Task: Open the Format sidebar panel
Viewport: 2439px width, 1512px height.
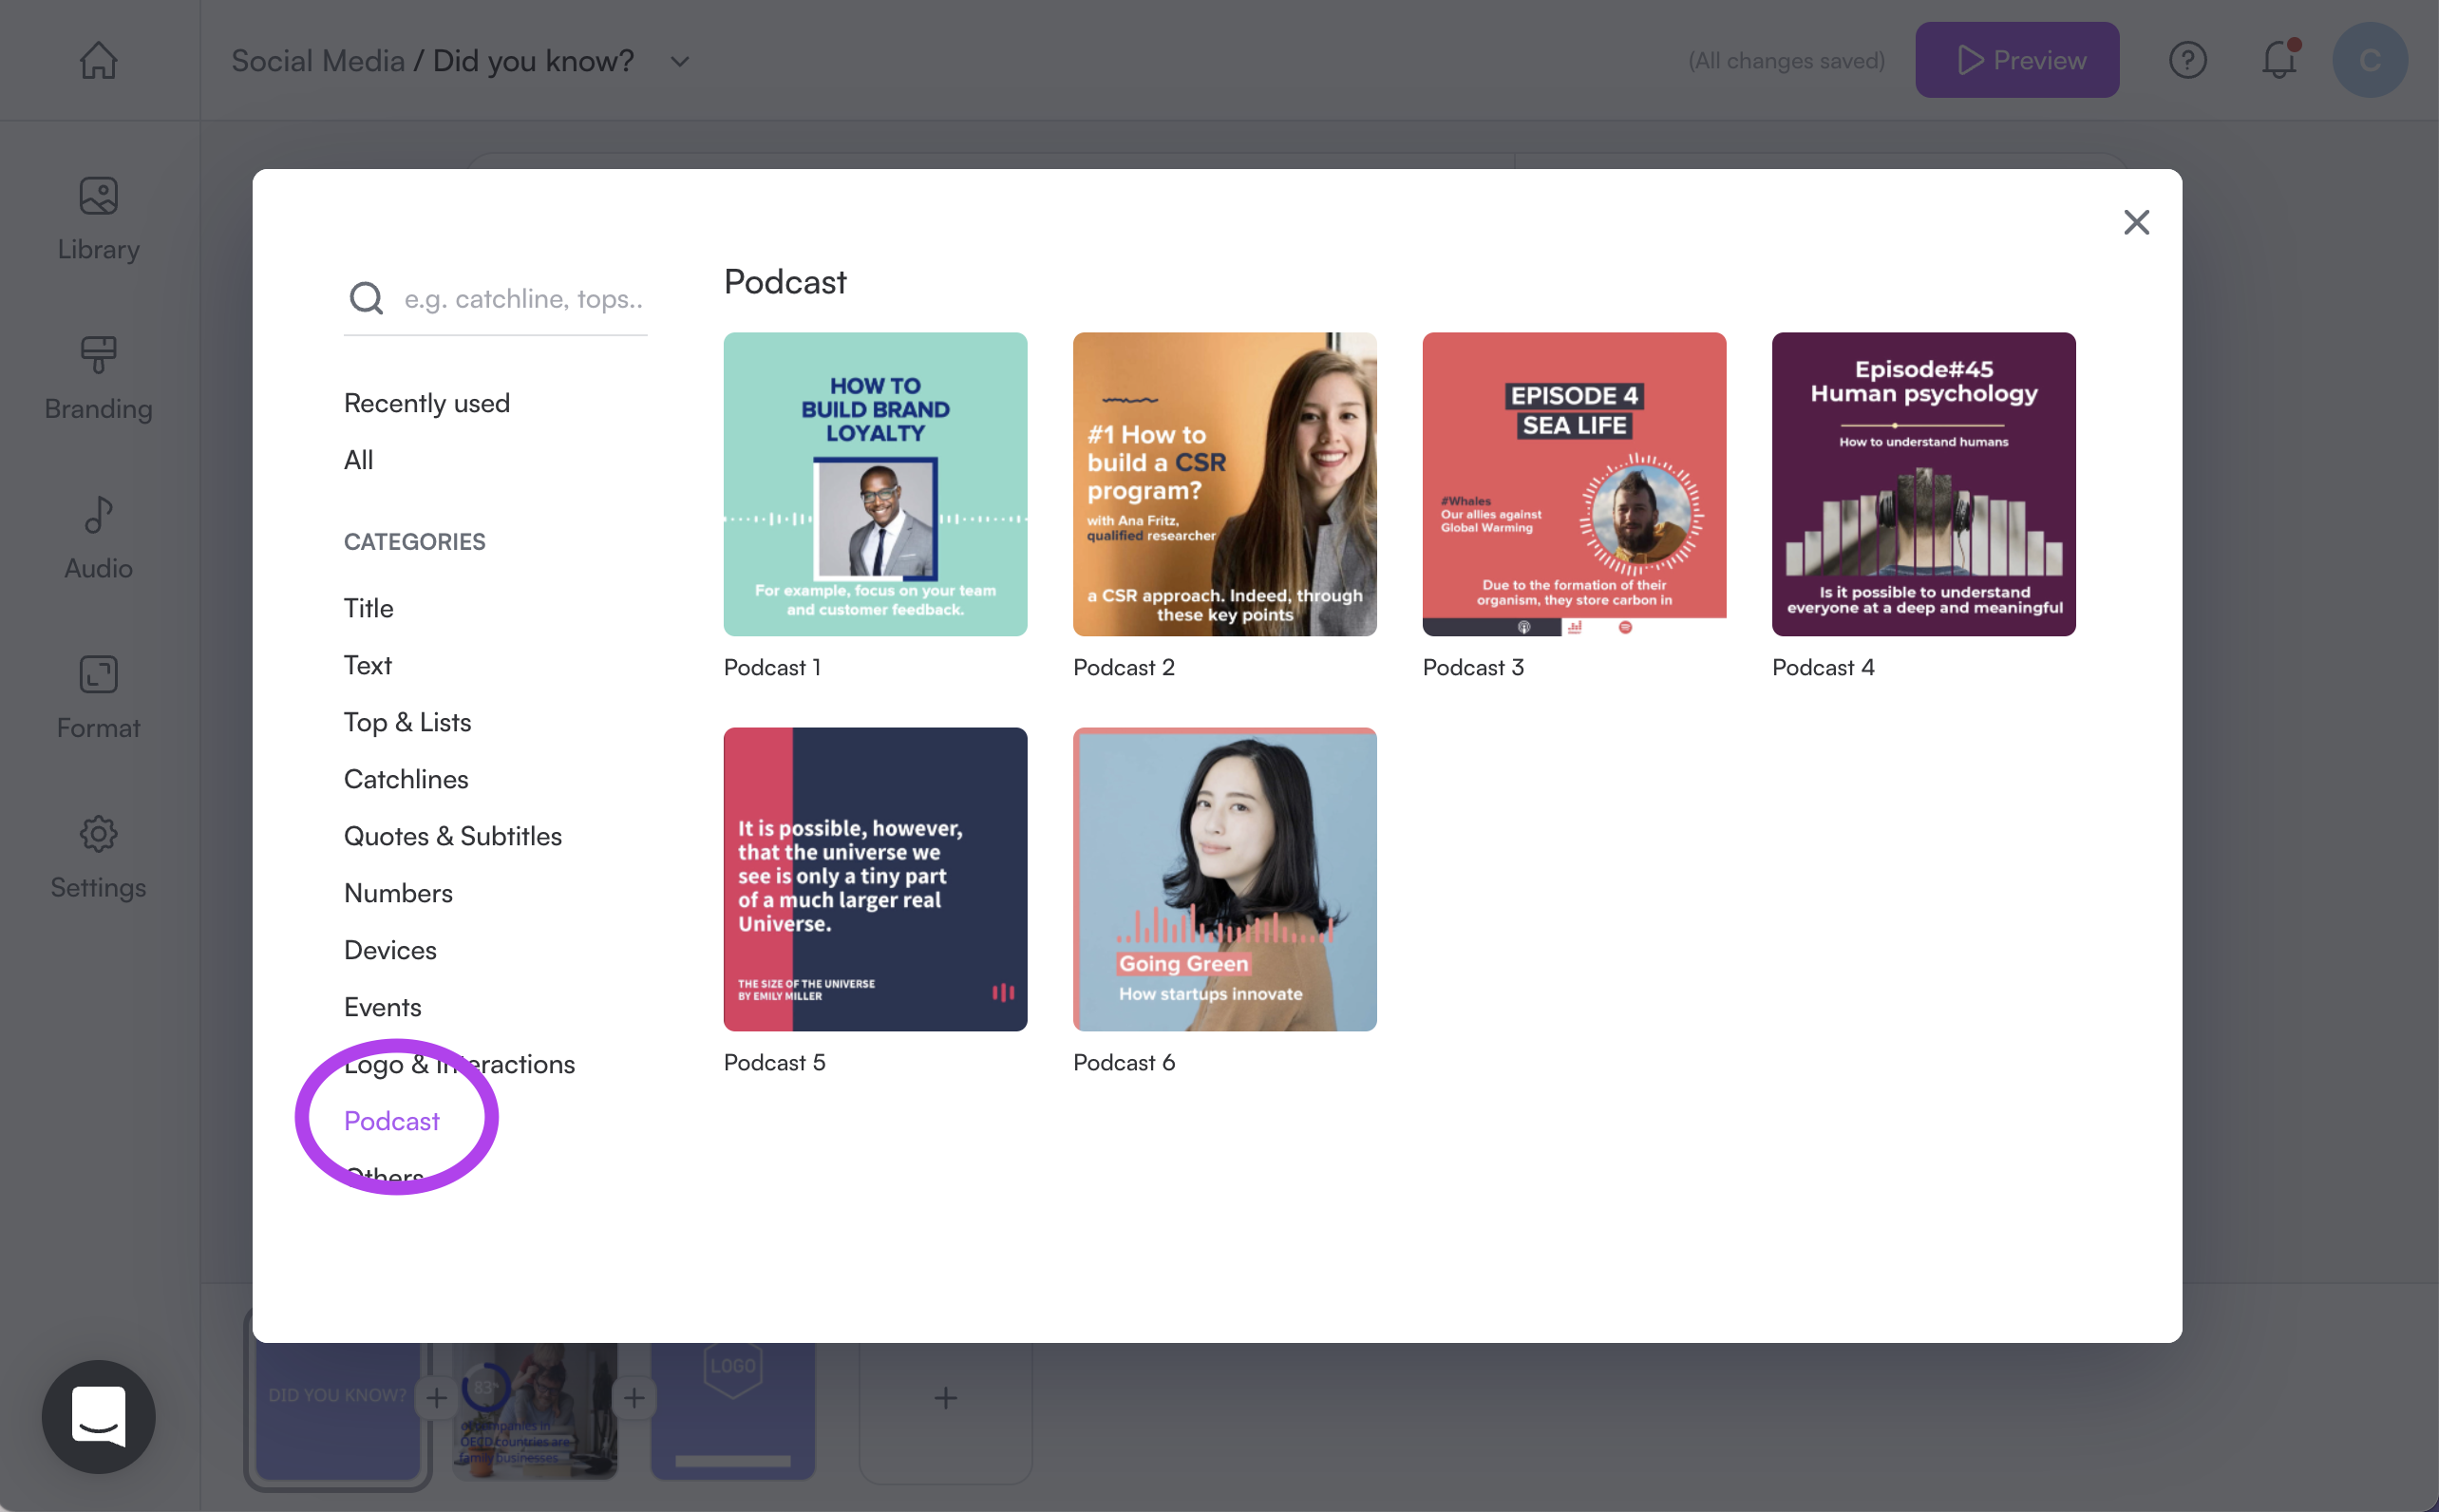Action: pyautogui.click(x=98, y=698)
